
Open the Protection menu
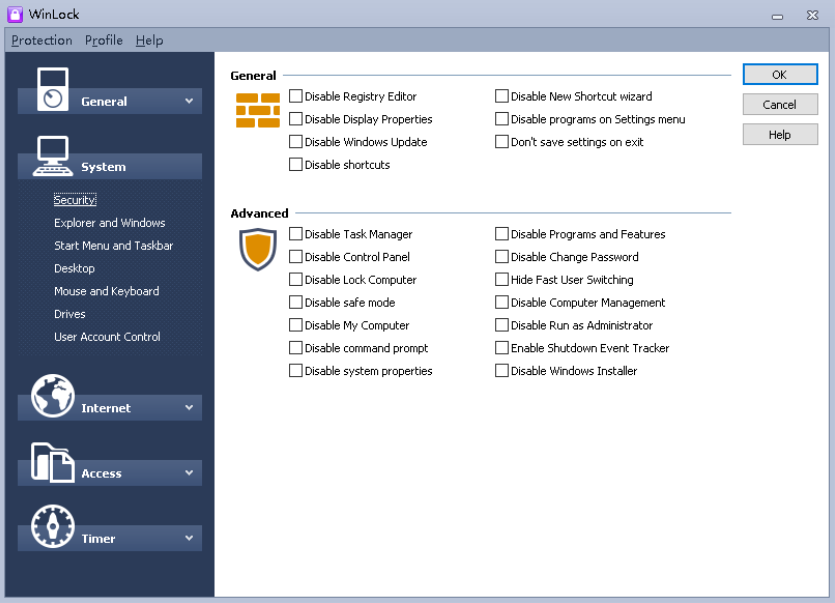[42, 40]
